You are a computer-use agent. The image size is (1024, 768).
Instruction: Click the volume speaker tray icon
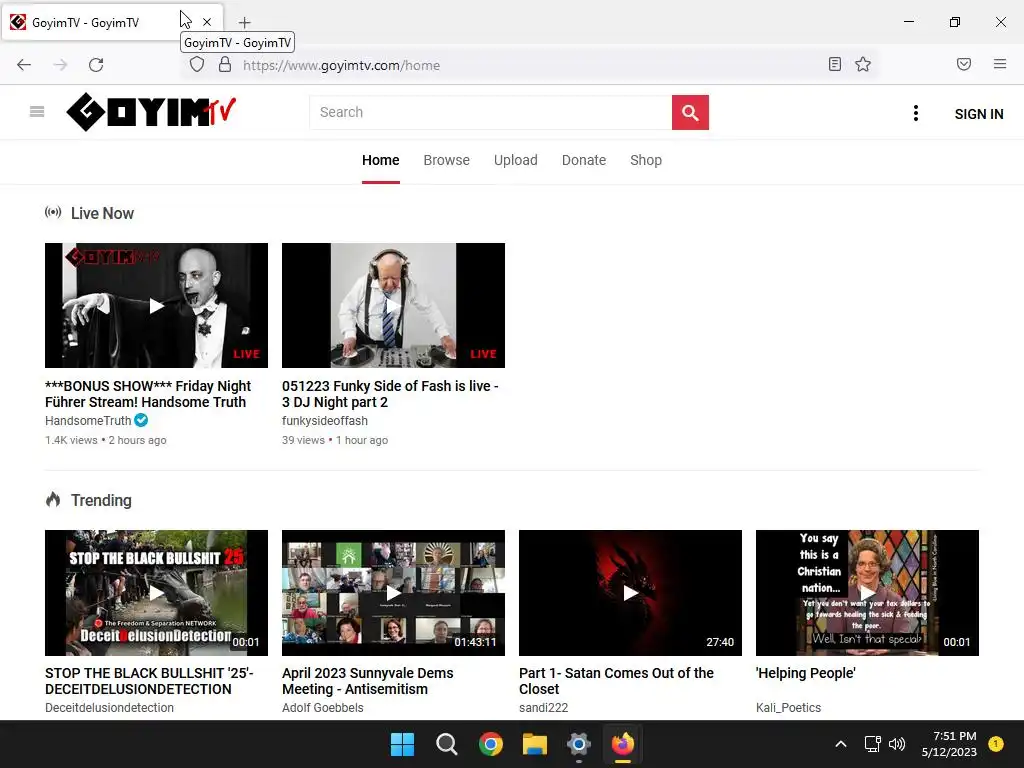(x=897, y=744)
